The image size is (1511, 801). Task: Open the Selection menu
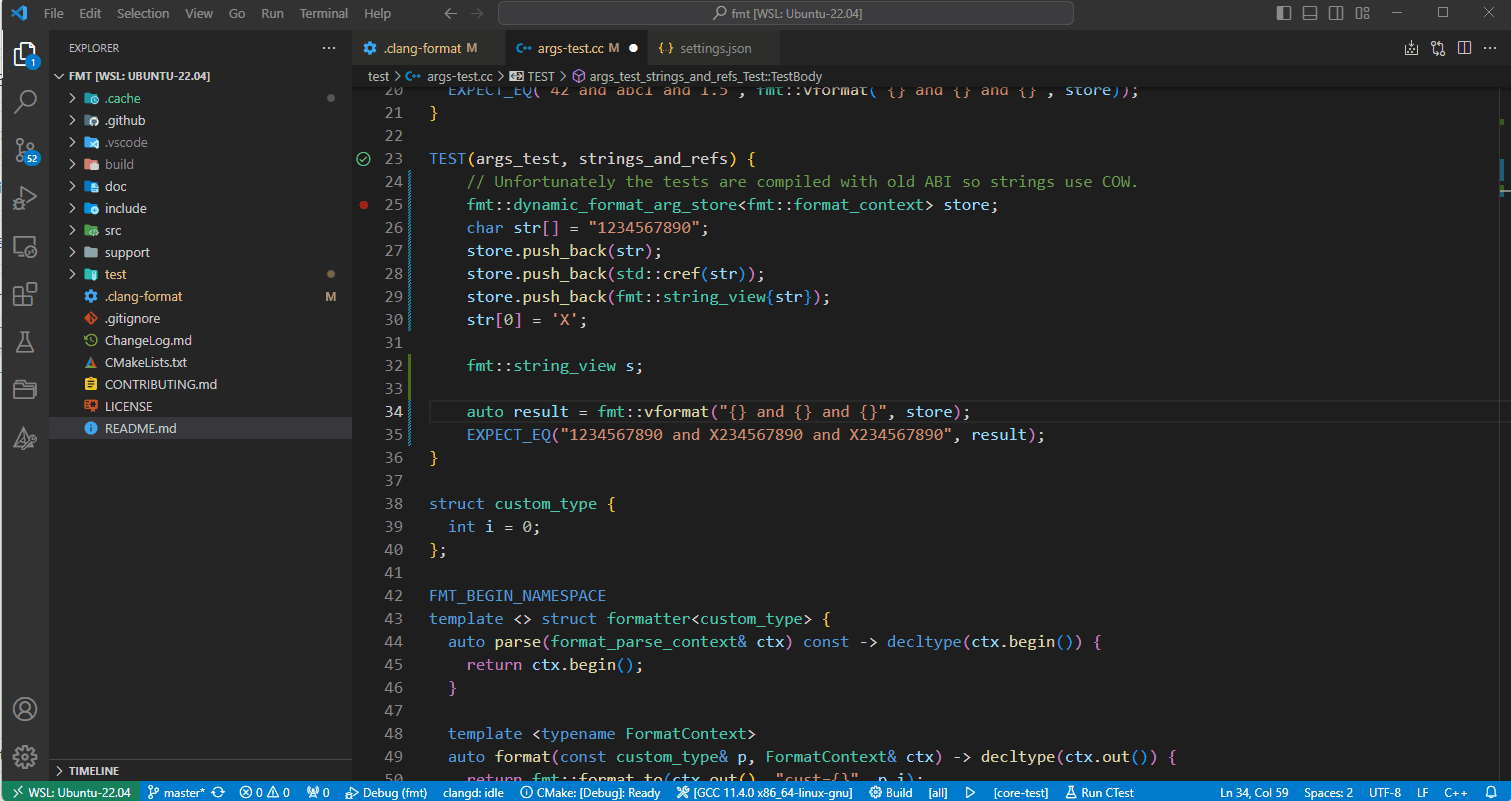point(143,13)
